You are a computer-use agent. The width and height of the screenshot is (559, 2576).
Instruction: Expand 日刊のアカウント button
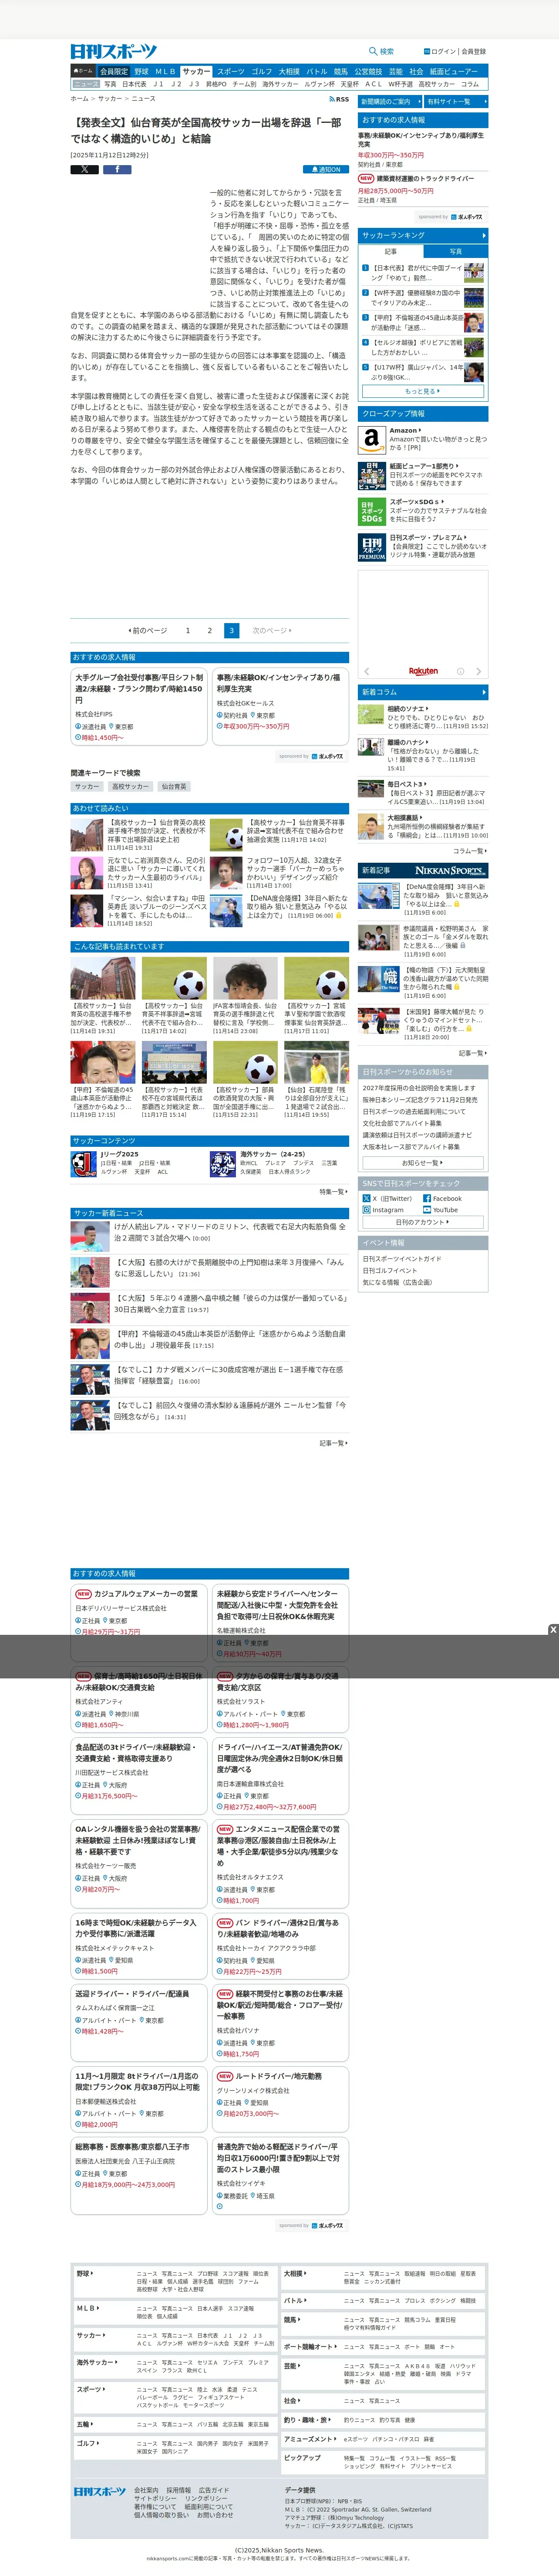(x=423, y=1222)
